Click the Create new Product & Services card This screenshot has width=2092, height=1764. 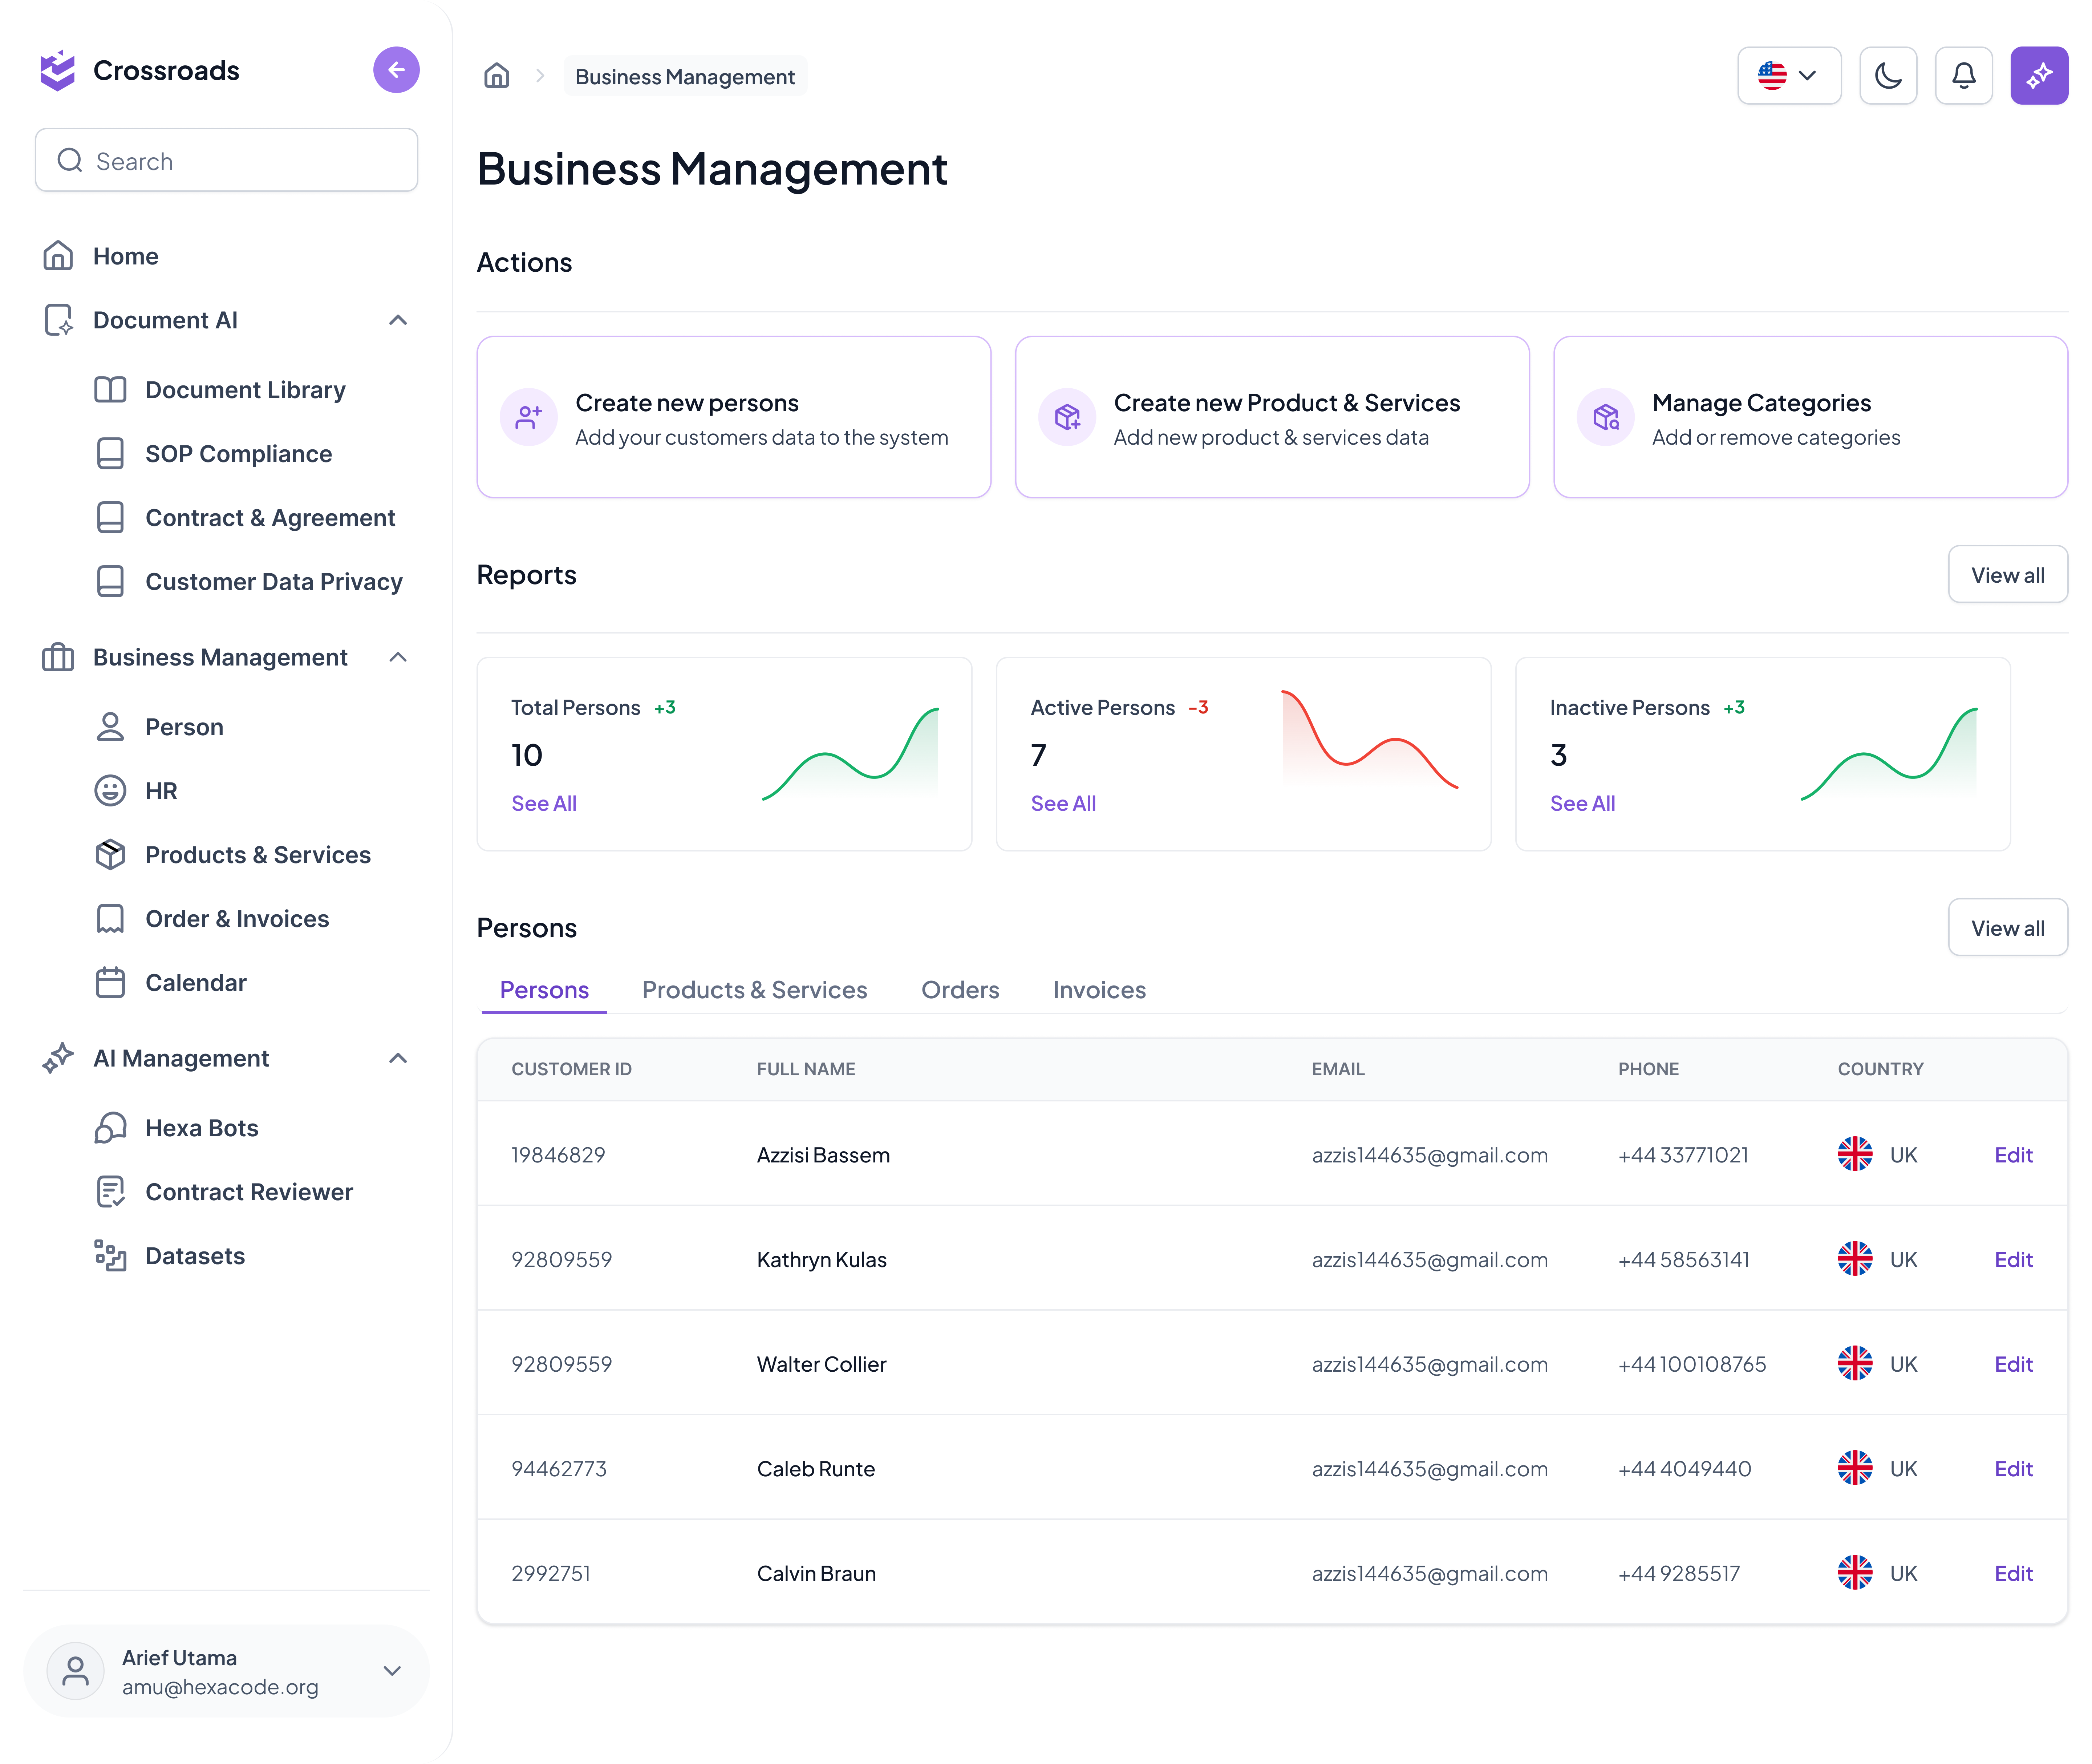pyautogui.click(x=1272, y=417)
